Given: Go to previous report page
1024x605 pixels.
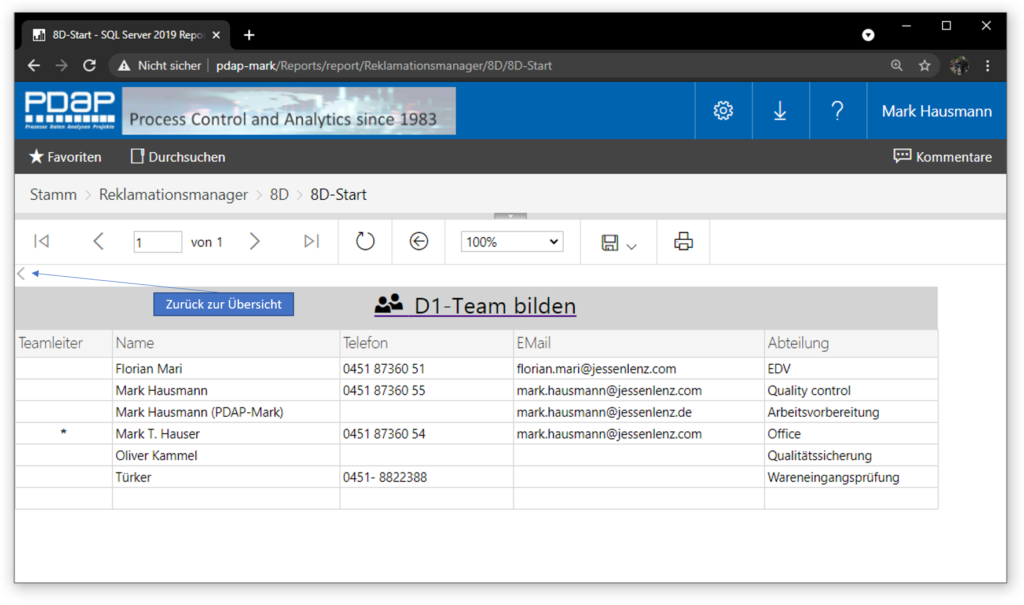Looking at the screenshot, I should (98, 242).
